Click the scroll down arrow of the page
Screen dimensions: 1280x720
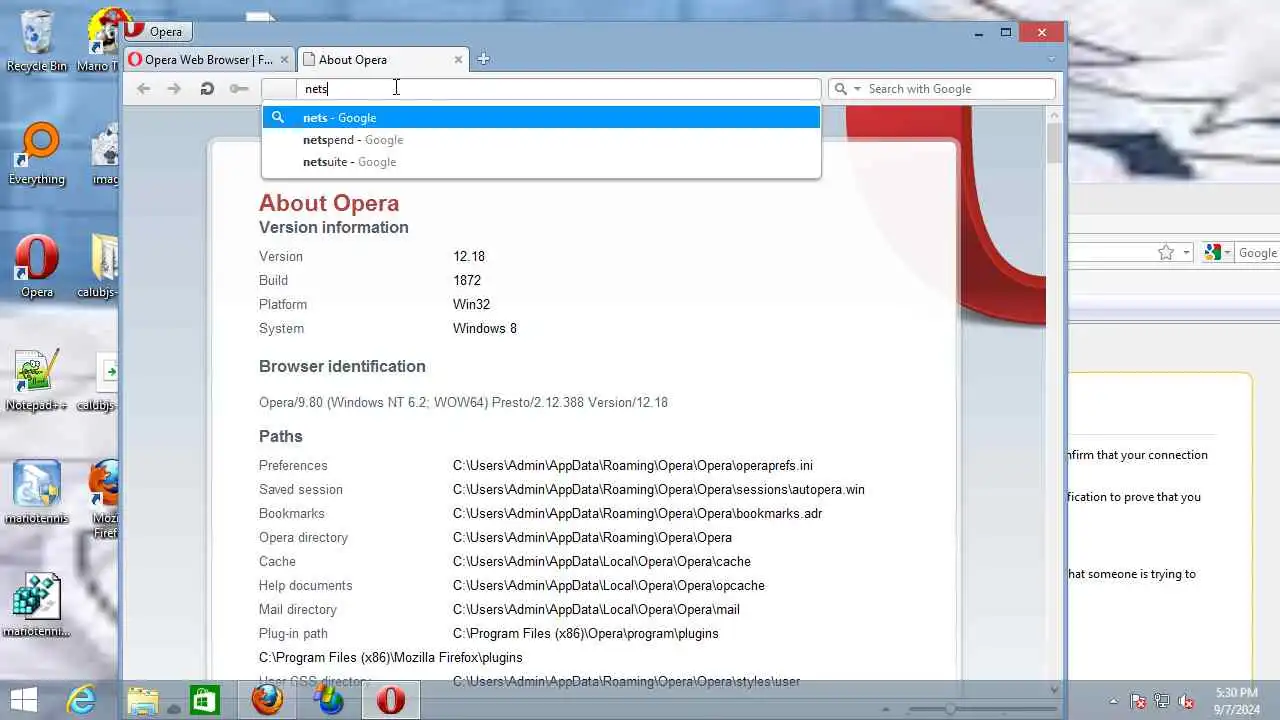tap(1054, 689)
